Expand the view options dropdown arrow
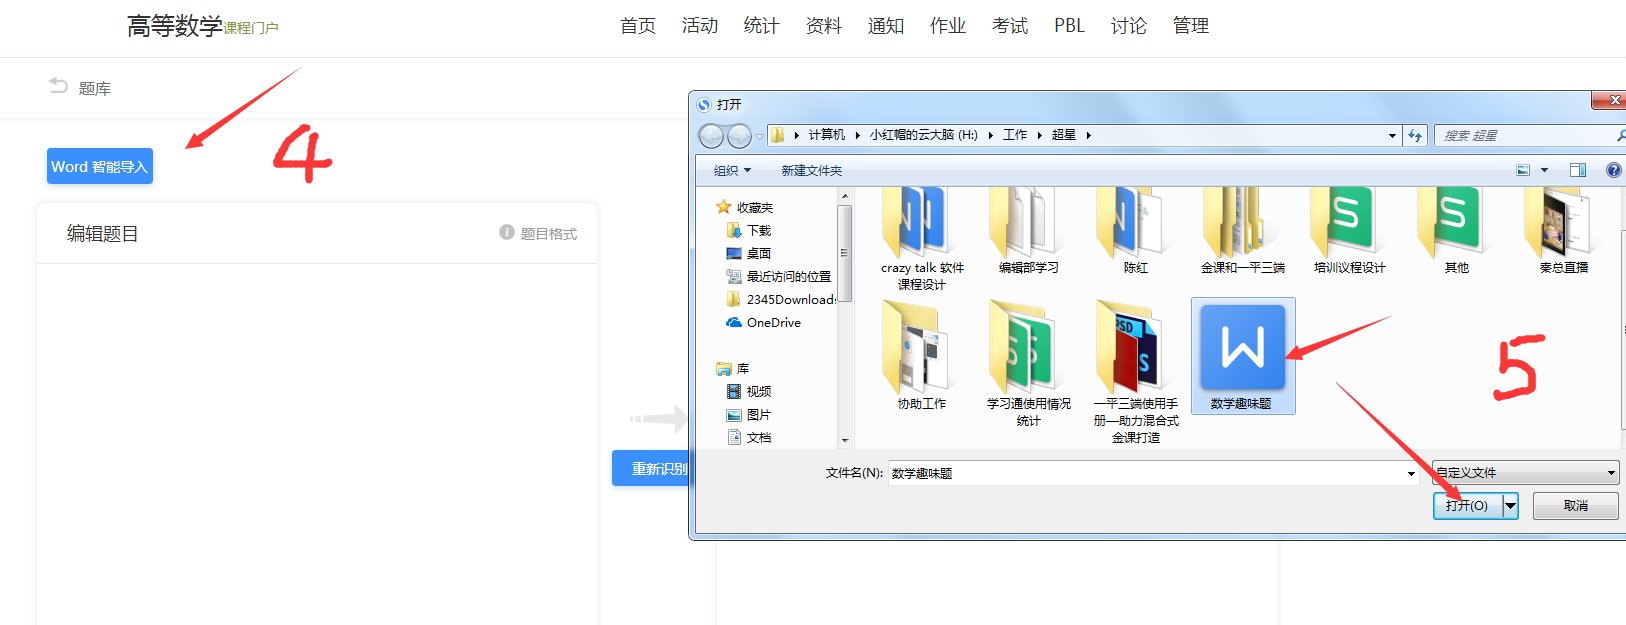Image resolution: width=1626 pixels, height=625 pixels. pos(1545,170)
